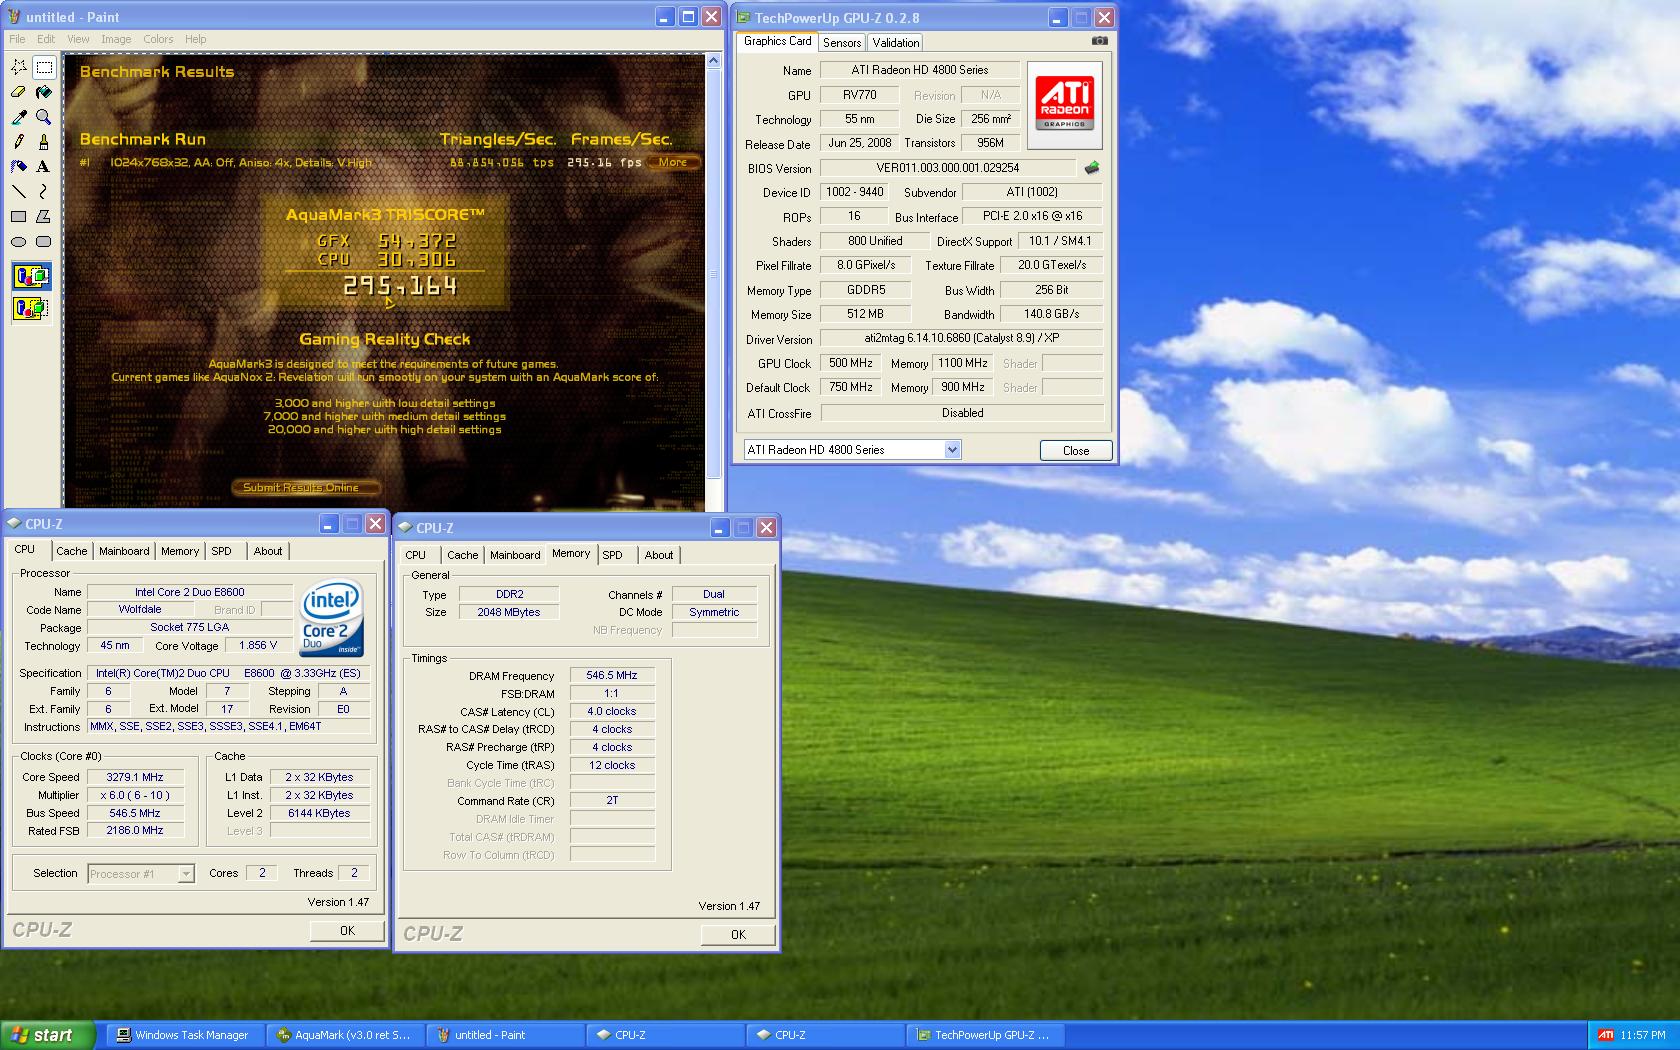
Task: Click the ATI icon in system tray
Action: [x=1605, y=1035]
